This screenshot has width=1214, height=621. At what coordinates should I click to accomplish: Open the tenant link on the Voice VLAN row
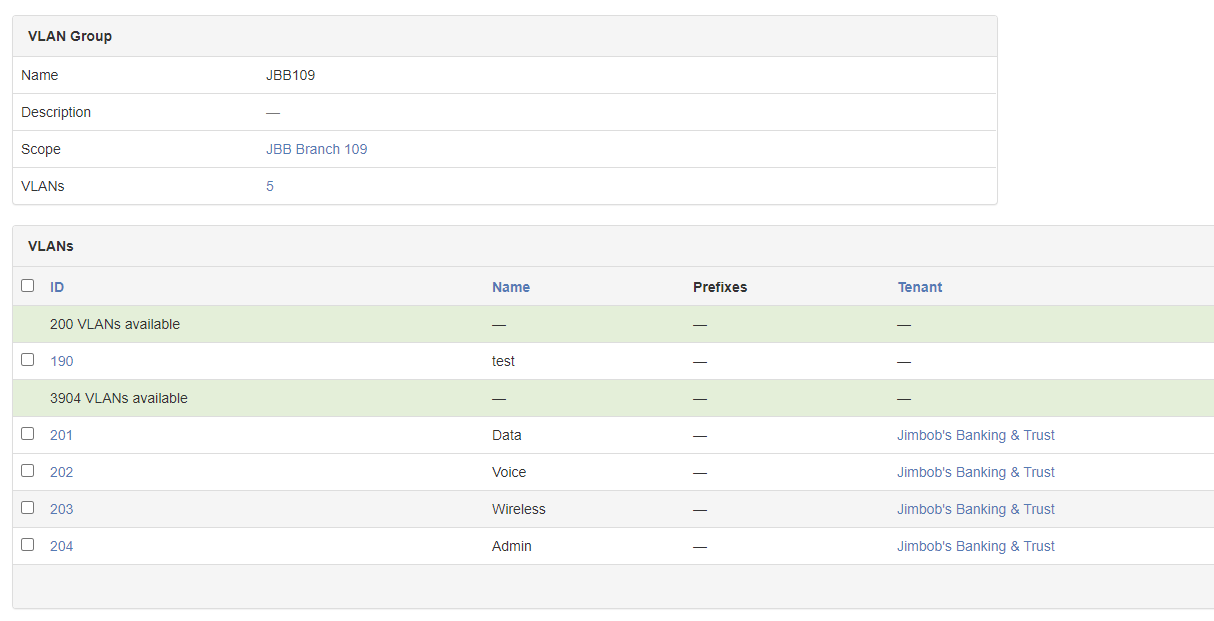tap(976, 471)
